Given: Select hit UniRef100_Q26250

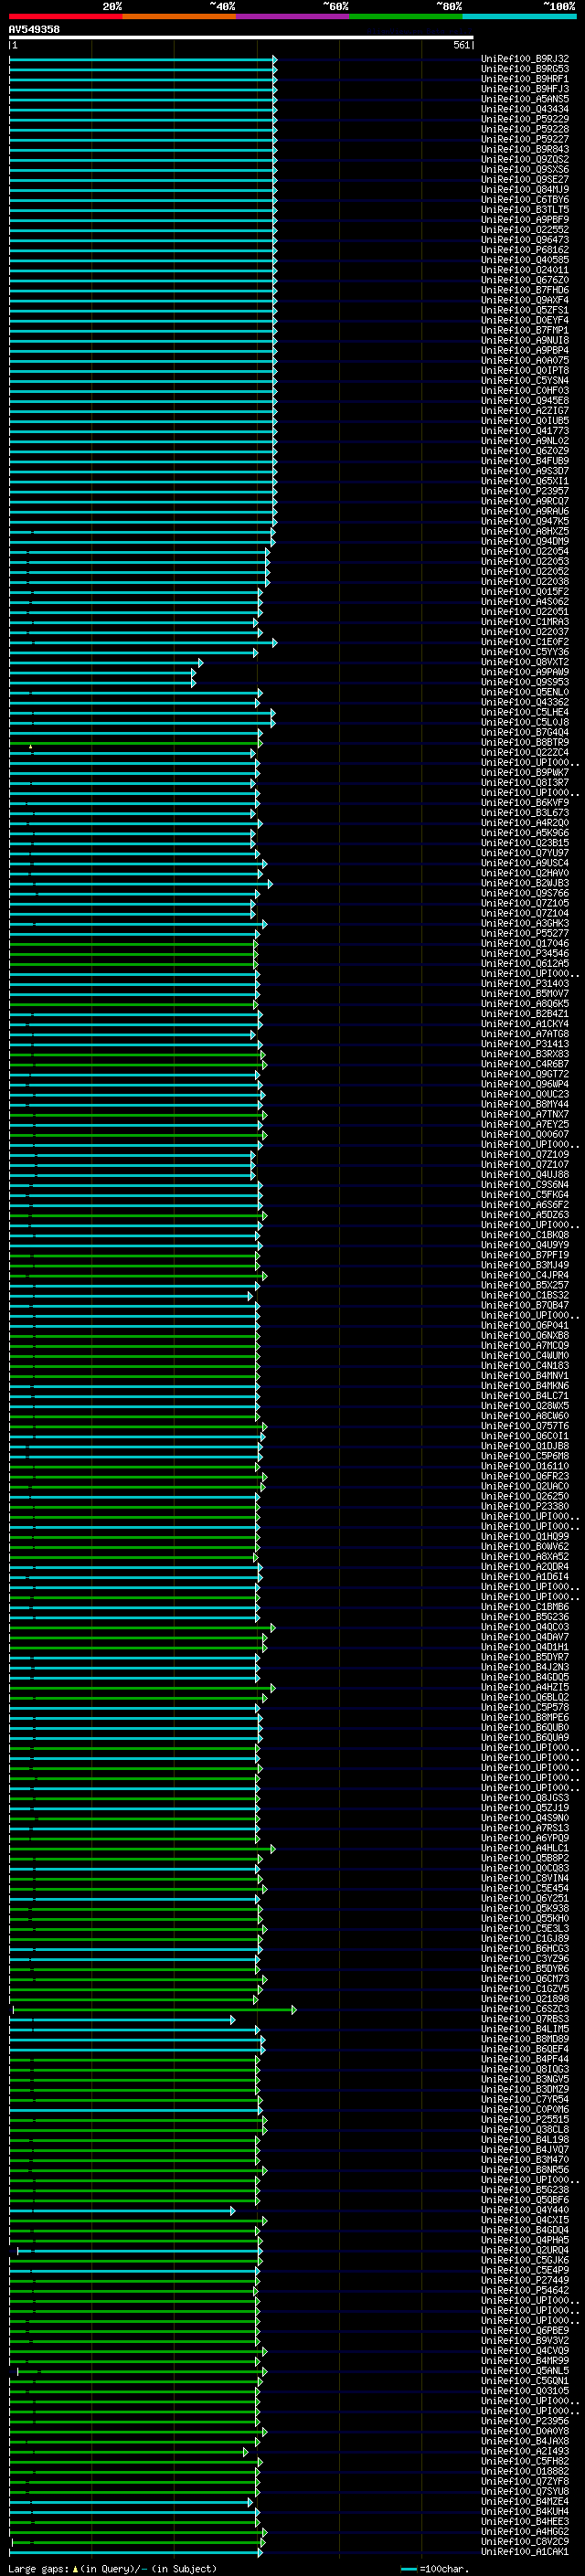Looking at the screenshot, I should [x=525, y=1496].
